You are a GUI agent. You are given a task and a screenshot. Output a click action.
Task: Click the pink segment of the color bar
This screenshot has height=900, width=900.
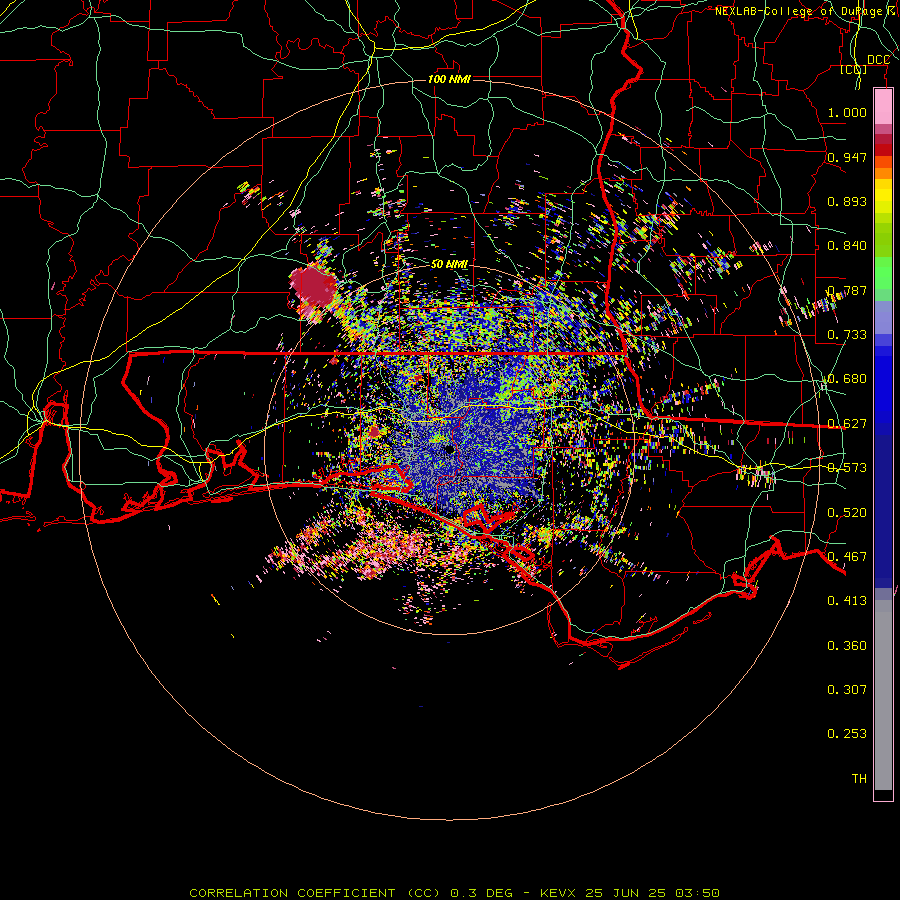[883, 107]
